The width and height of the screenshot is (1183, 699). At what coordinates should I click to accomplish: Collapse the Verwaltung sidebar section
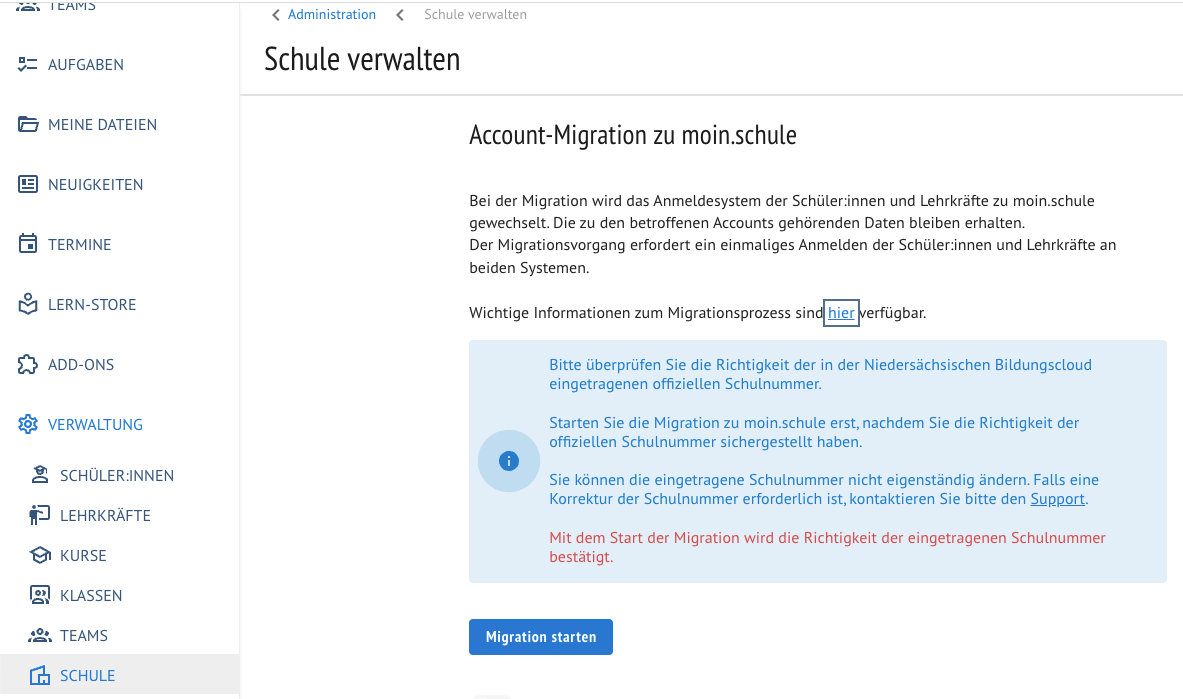tap(95, 425)
